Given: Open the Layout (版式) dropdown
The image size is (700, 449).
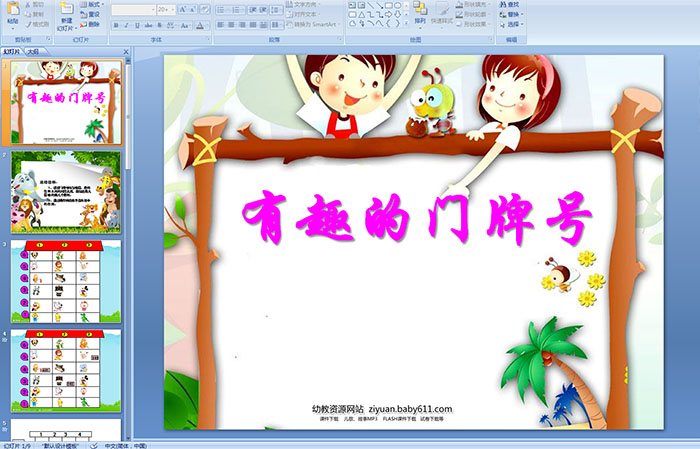Looking at the screenshot, I should (x=92, y=4).
